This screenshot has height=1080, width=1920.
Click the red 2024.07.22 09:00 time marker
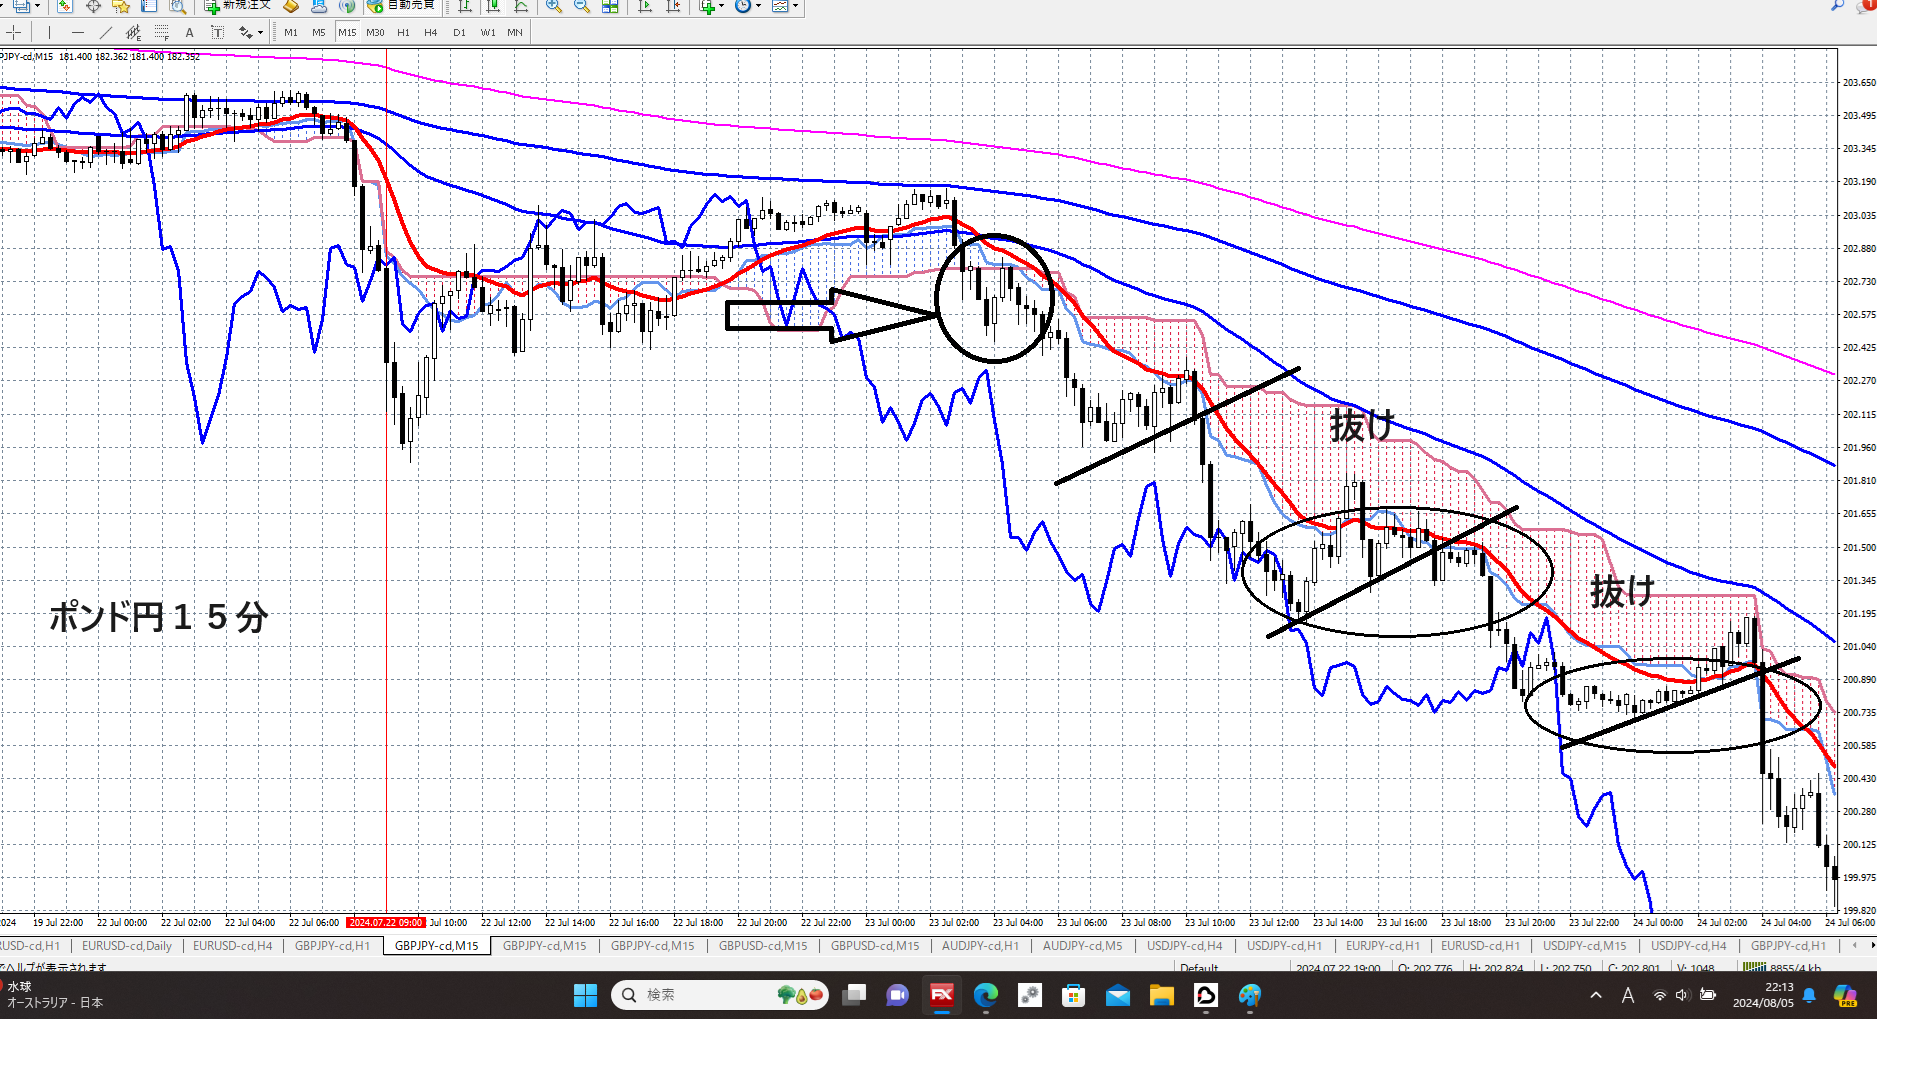pos(386,922)
